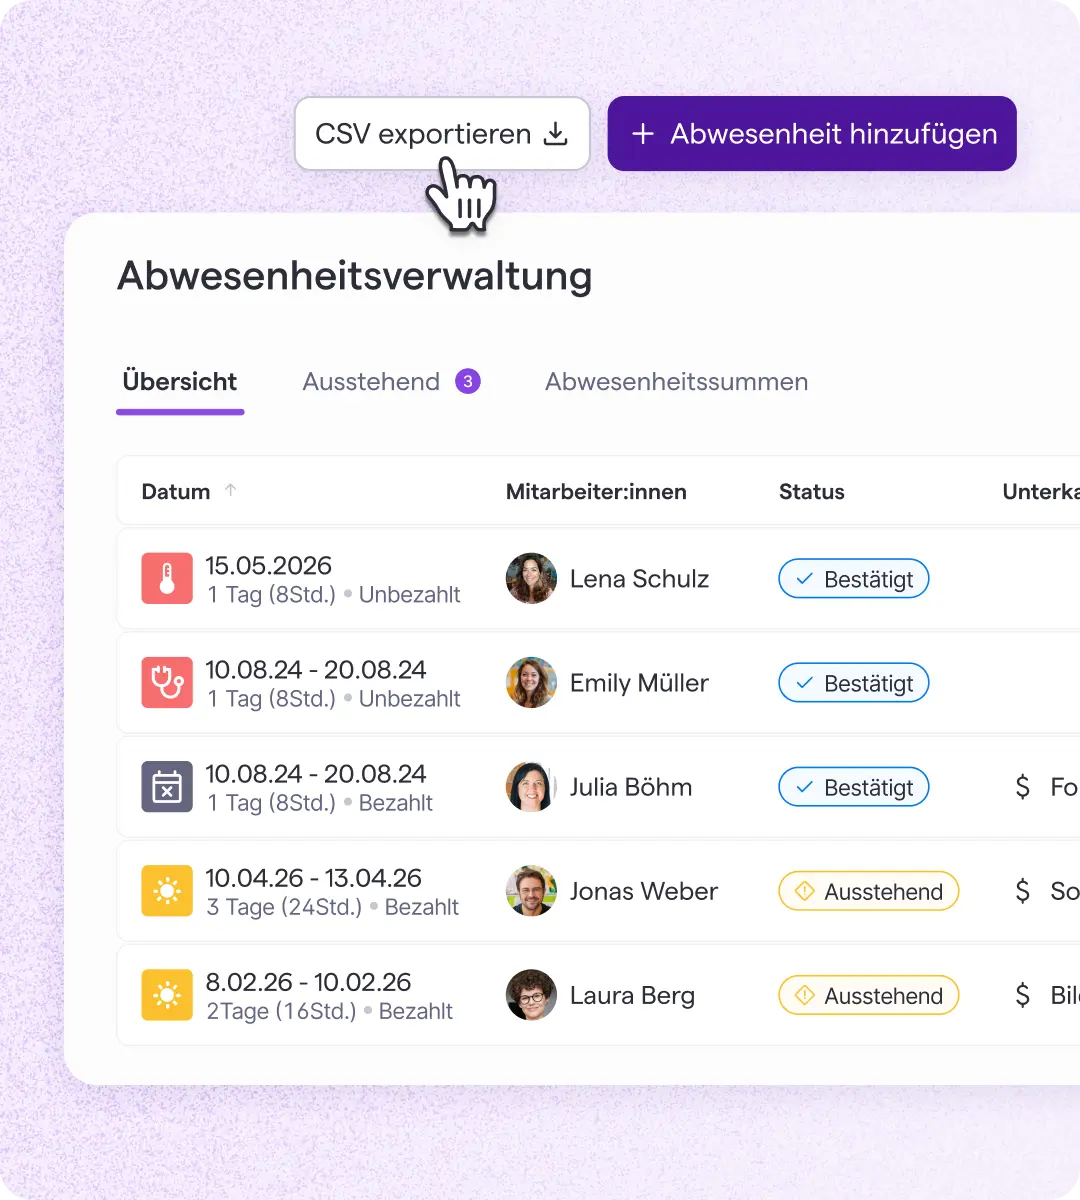
Task: Open Emily Müller's avatar
Action: (532, 682)
